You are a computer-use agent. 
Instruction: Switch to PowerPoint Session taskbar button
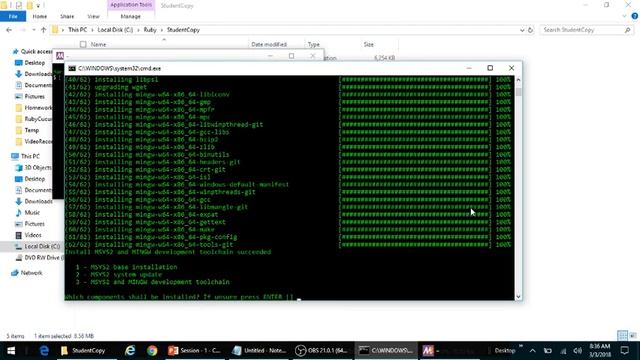194,351
